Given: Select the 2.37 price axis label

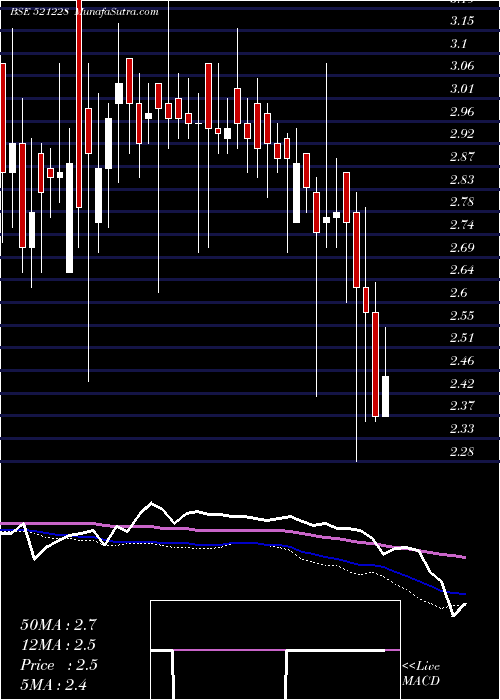Looking at the screenshot, I should point(462,406).
